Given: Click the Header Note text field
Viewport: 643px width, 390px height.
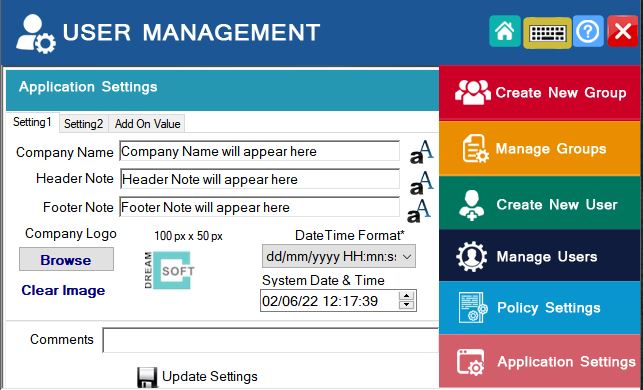Looking at the screenshot, I should (260, 179).
